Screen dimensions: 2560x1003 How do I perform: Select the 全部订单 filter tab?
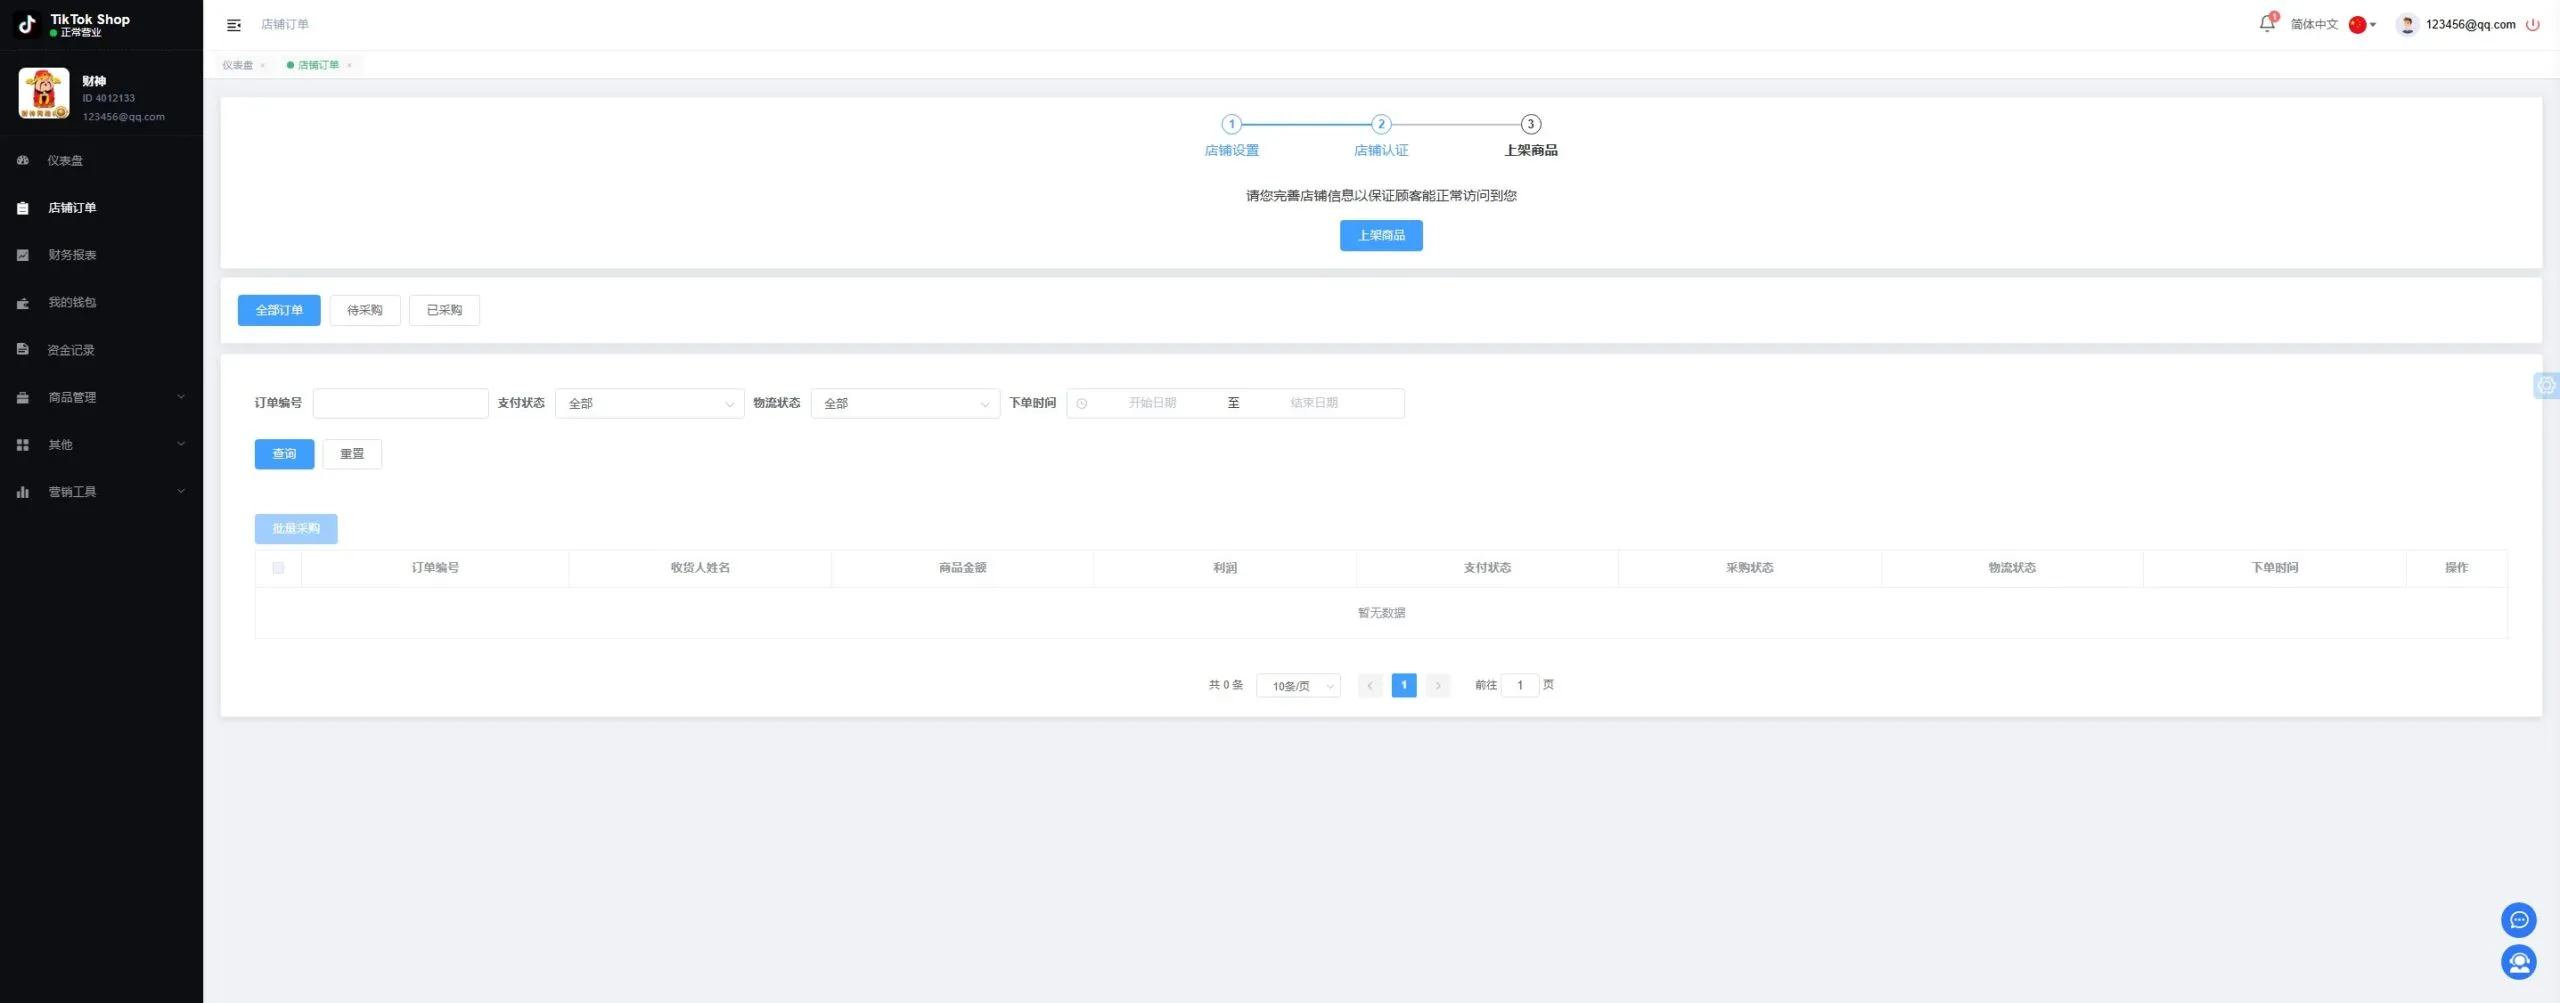(279, 310)
